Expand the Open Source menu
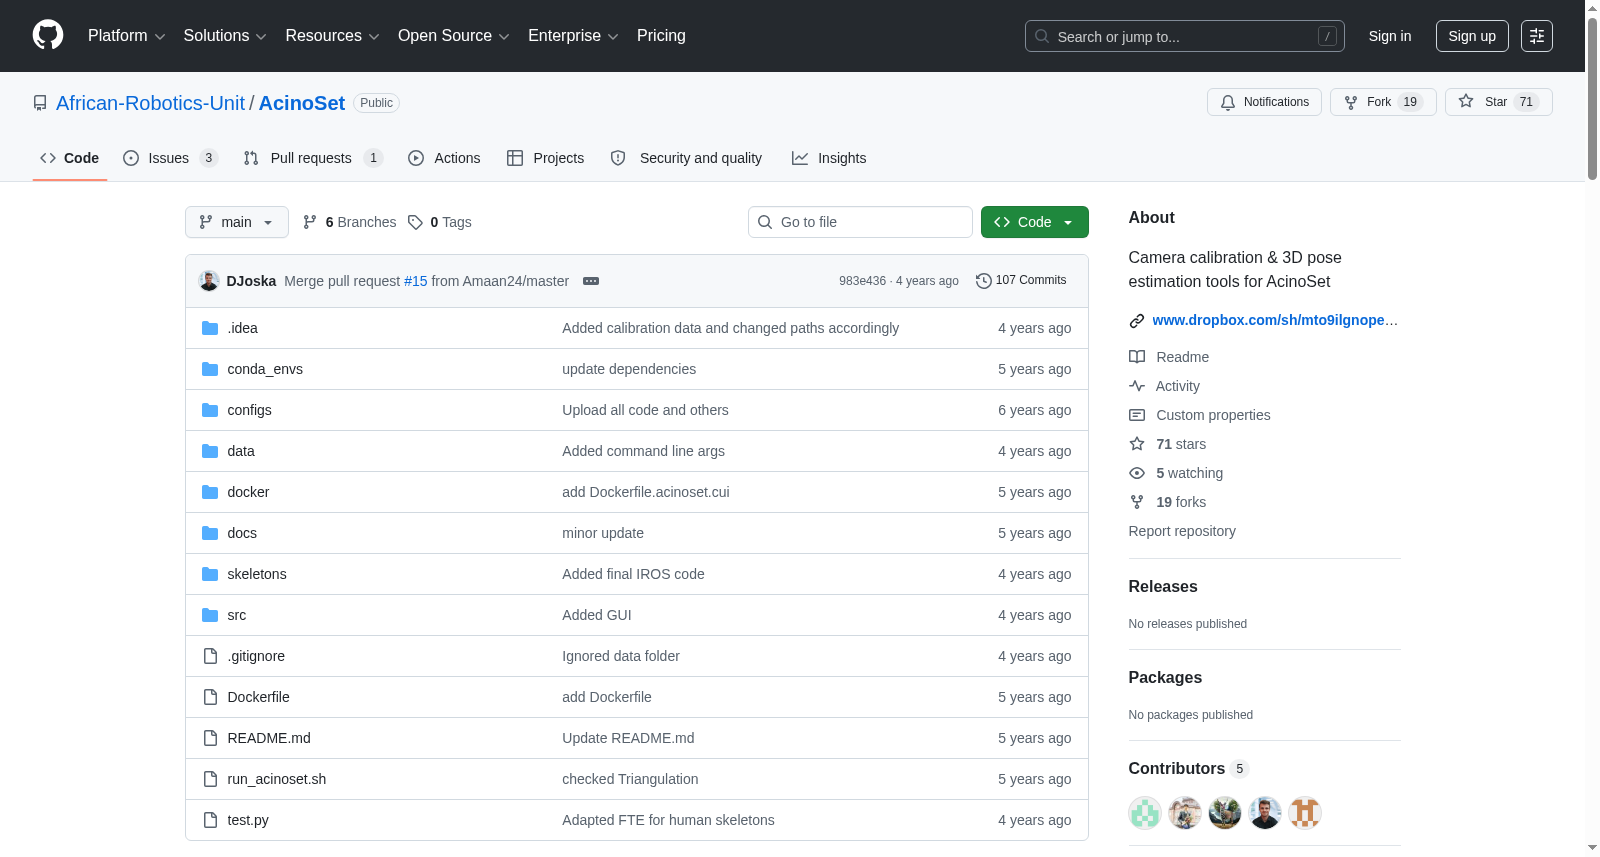The width and height of the screenshot is (1600, 857). 453,36
